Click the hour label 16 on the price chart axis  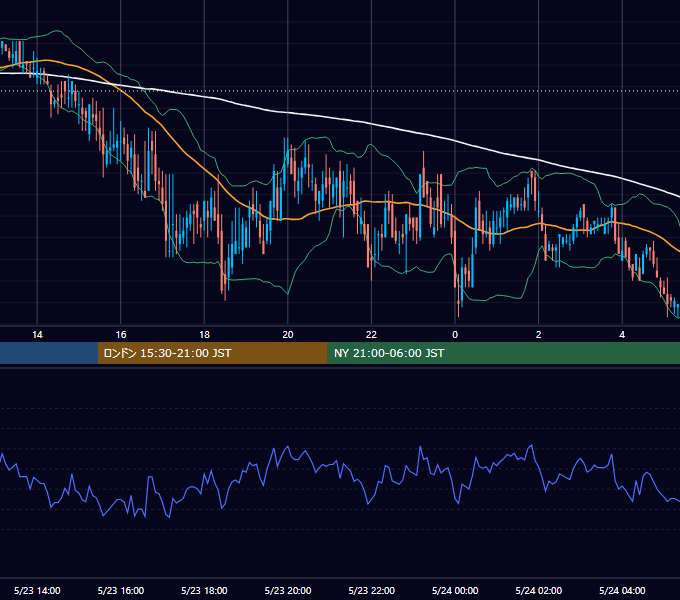(x=121, y=335)
